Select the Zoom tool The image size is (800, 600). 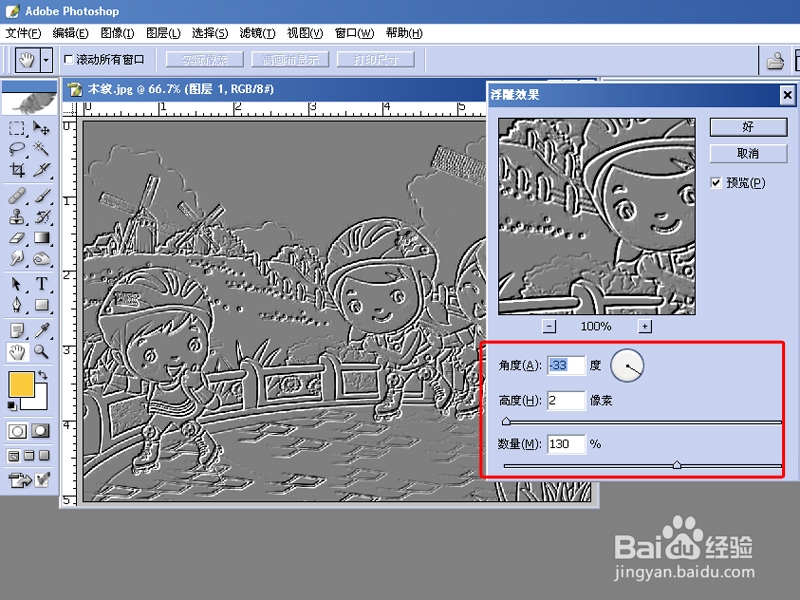tap(41, 352)
